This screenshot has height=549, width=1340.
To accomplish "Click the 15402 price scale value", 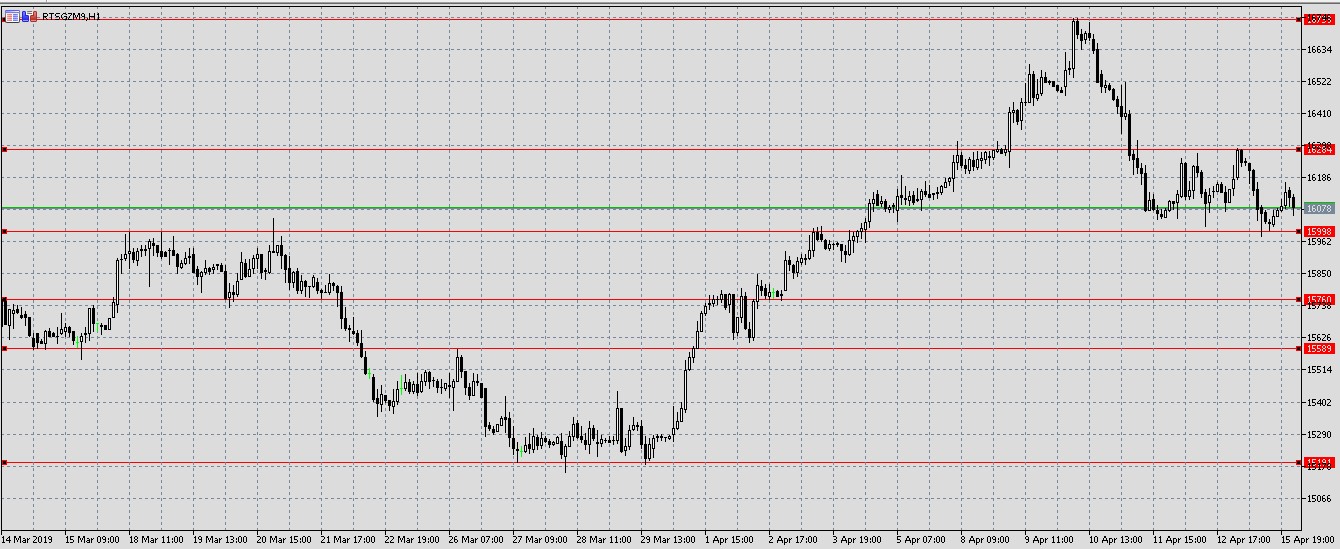I will pos(1319,403).
